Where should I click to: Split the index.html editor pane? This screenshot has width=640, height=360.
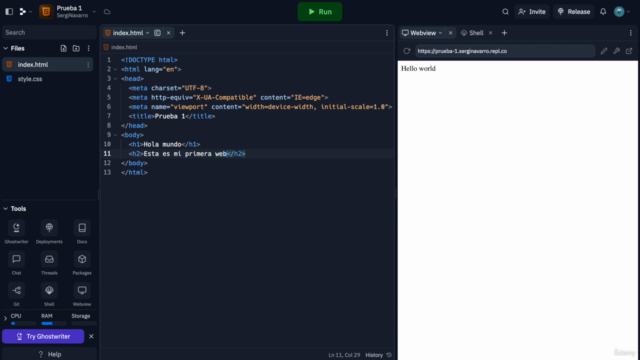157,33
